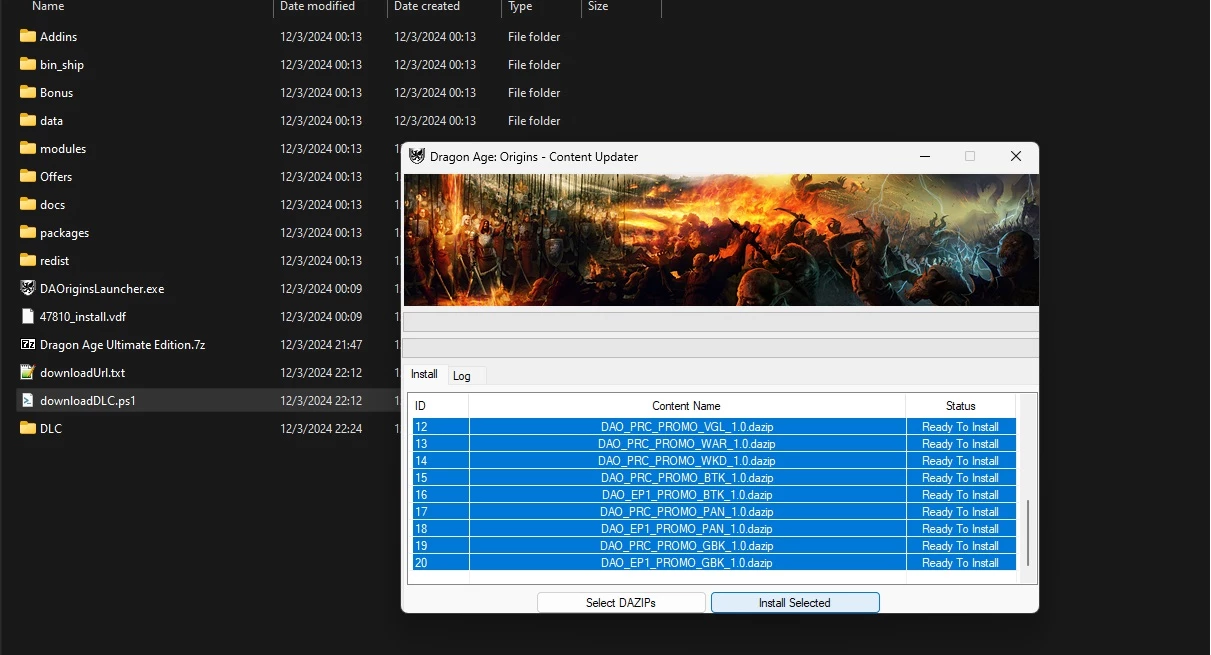Select row DAO_PRC_PROMO_VGL_1.0.dazip
This screenshot has width=1211, height=655.
point(714,427)
